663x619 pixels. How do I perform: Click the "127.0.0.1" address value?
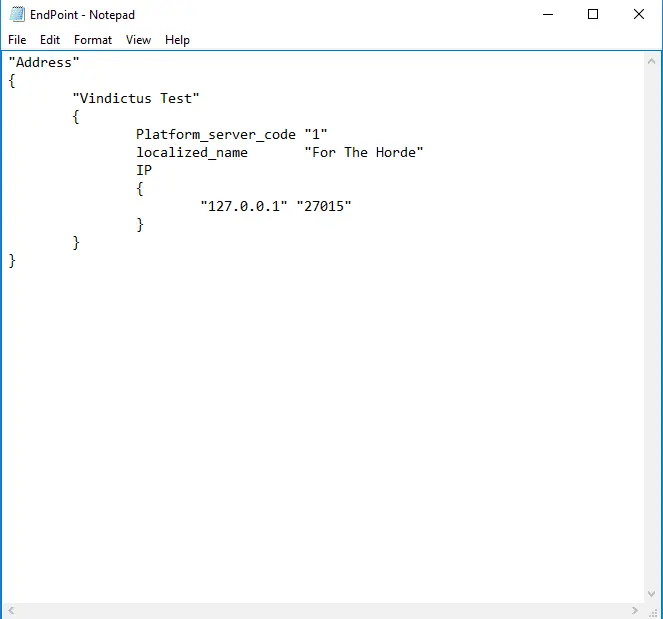244,206
